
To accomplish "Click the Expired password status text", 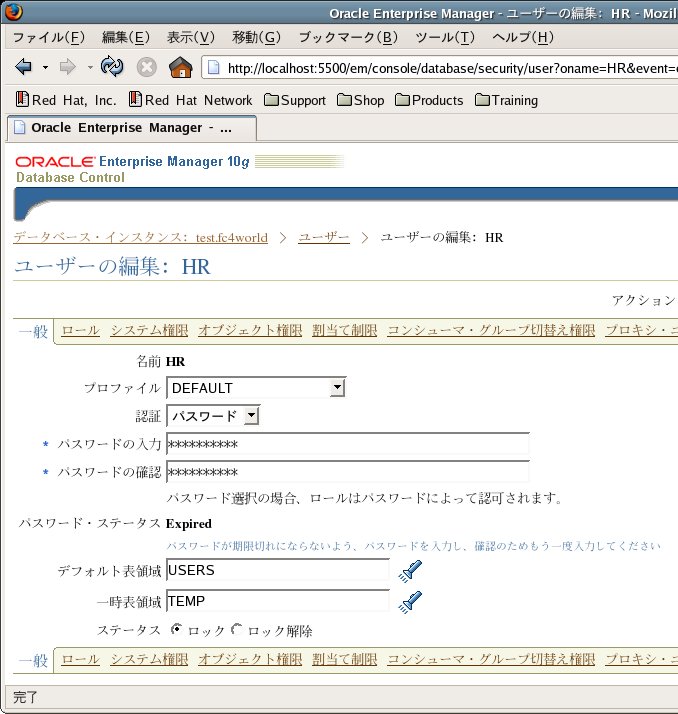I will 189,524.
